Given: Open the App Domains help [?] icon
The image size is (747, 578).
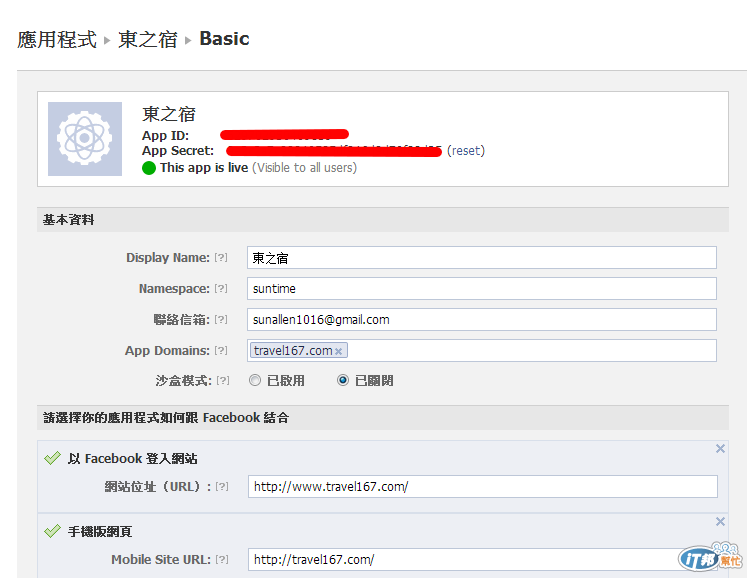Looking at the screenshot, I should [x=221, y=351].
